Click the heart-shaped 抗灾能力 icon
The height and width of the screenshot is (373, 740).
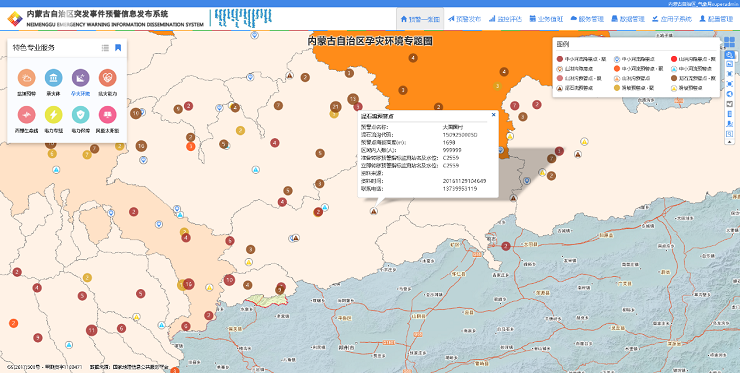[108, 78]
